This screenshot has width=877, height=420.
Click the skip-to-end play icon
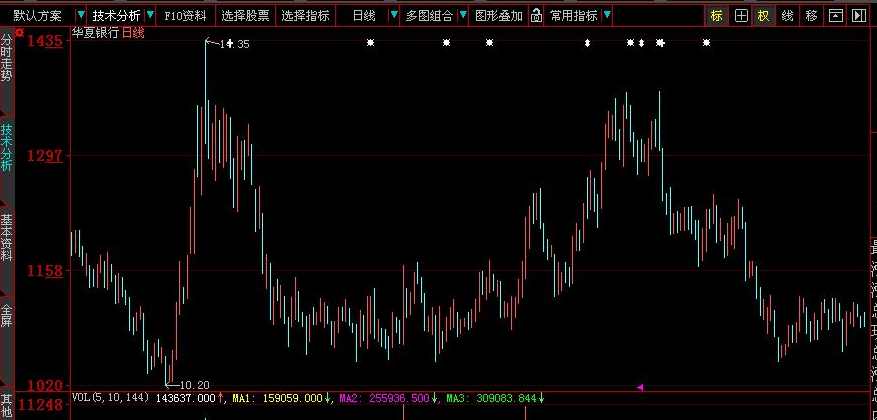[859, 16]
